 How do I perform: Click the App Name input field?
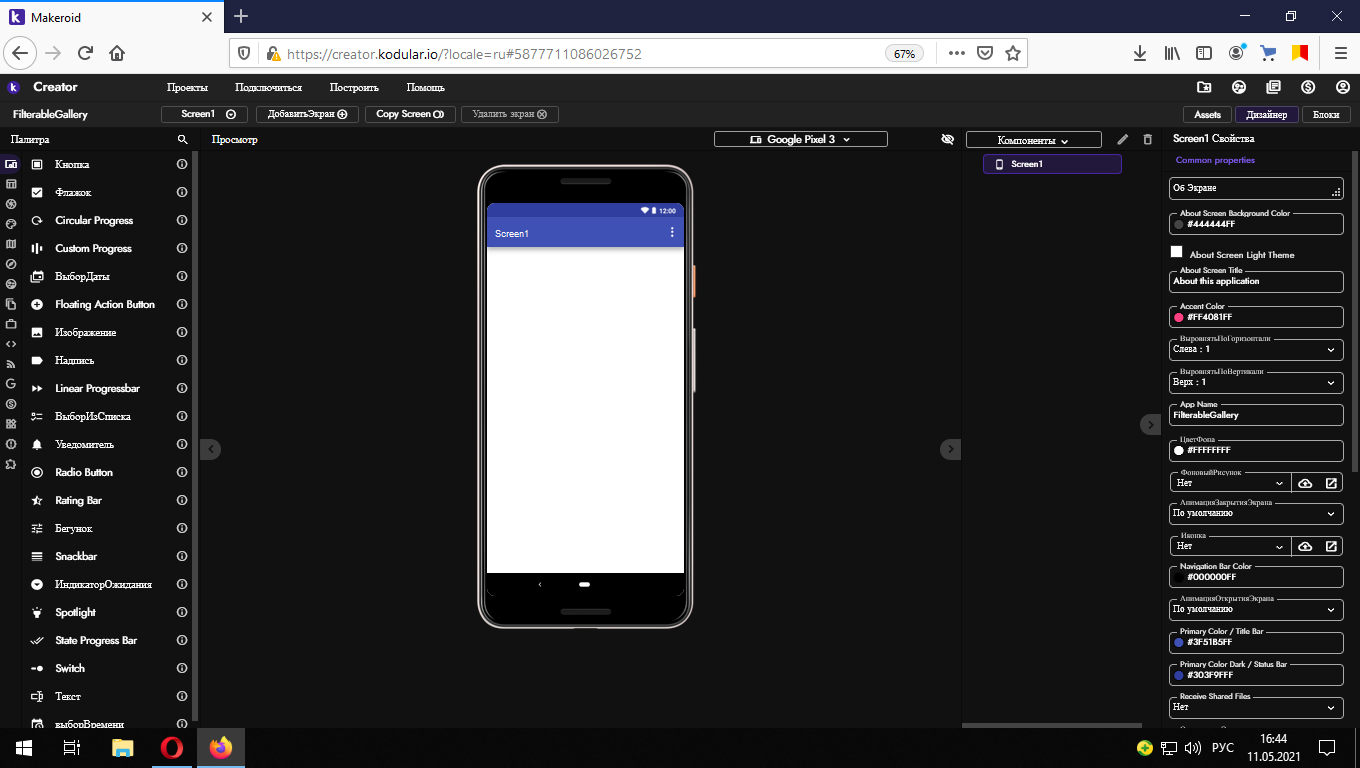pyautogui.click(x=1255, y=415)
